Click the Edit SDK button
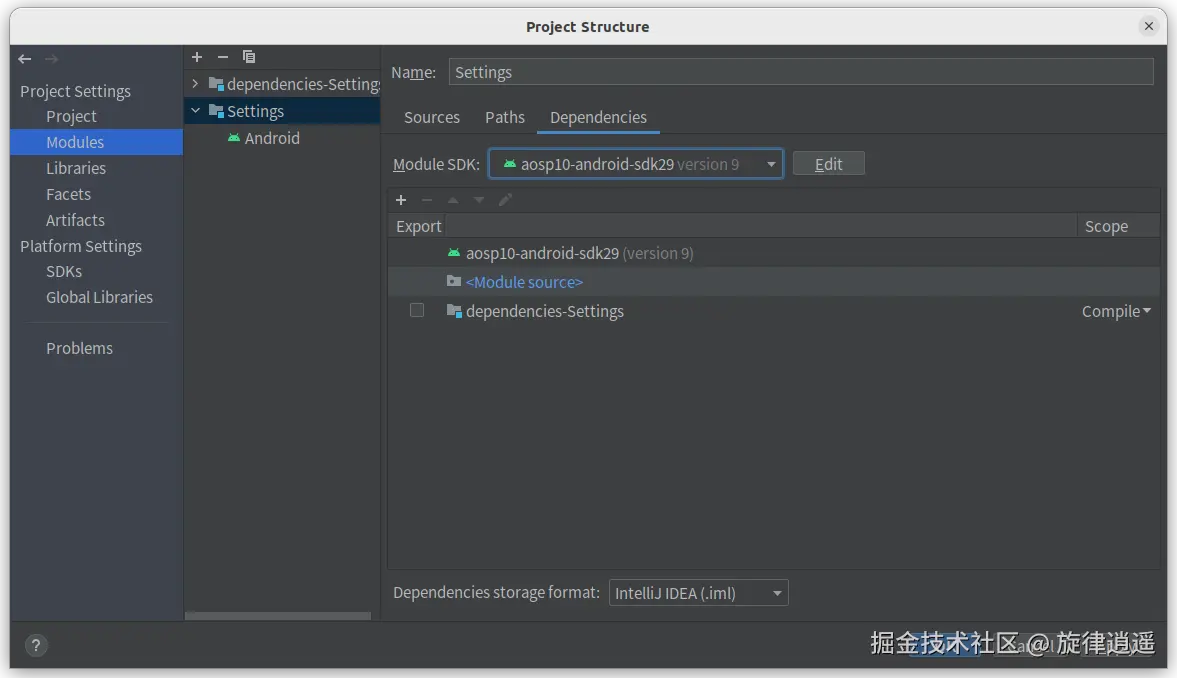Screen dimensions: 1177x678 [x=828, y=164]
